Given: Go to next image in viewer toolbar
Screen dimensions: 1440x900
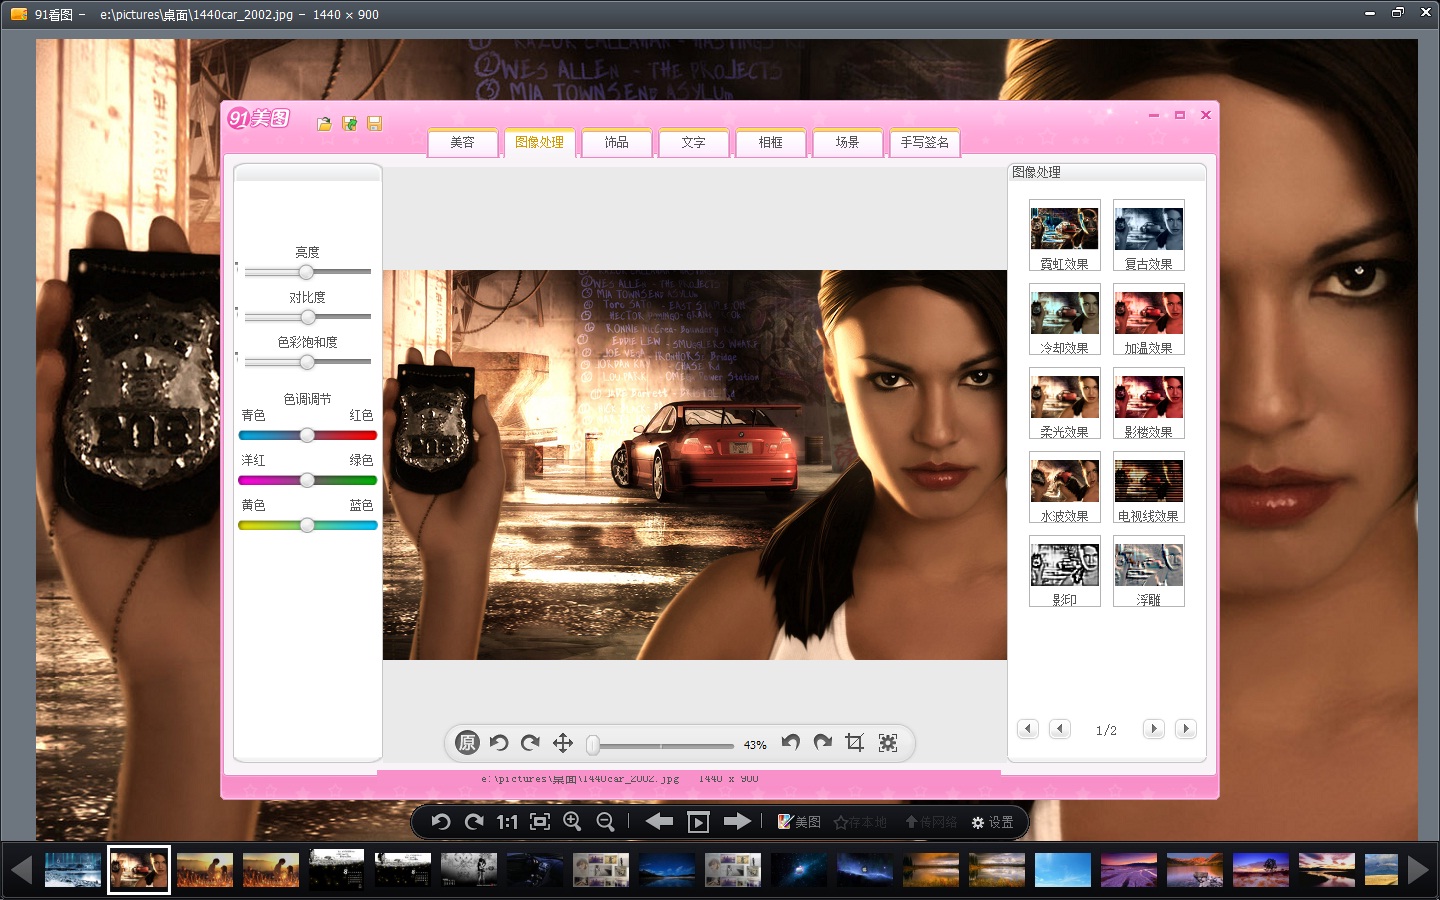Looking at the screenshot, I should point(738,822).
